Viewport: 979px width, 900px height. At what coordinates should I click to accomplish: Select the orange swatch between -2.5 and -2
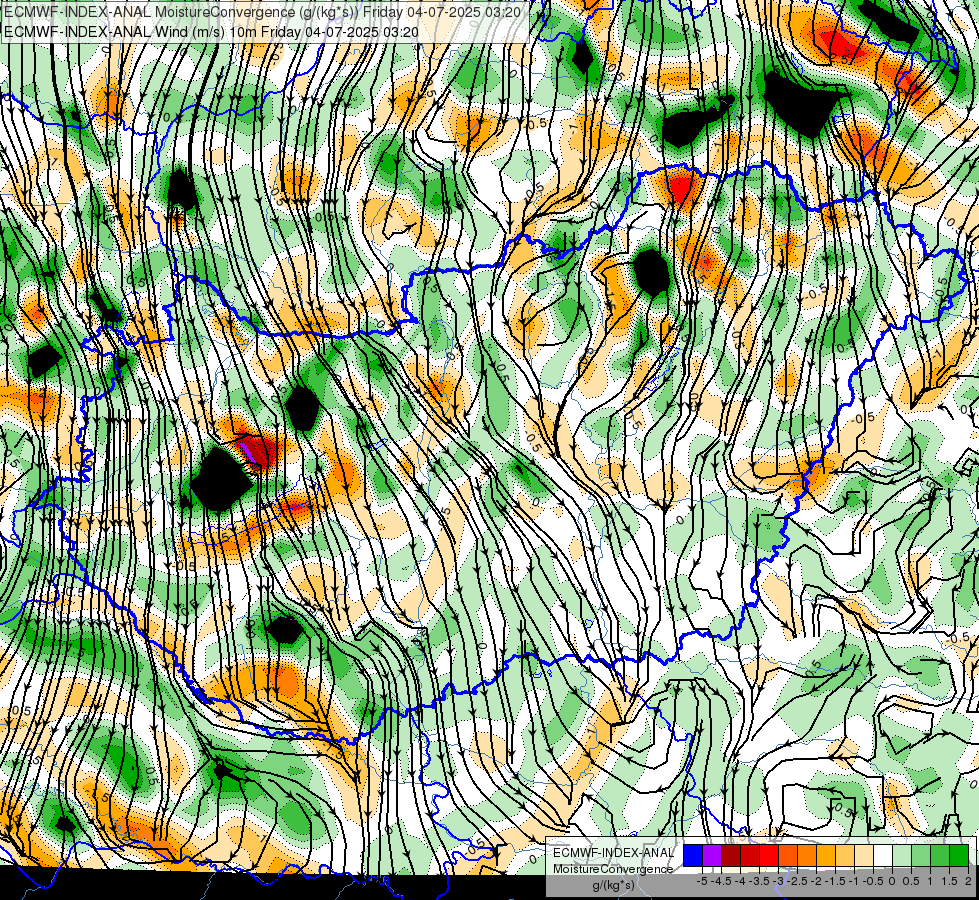click(x=807, y=856)
